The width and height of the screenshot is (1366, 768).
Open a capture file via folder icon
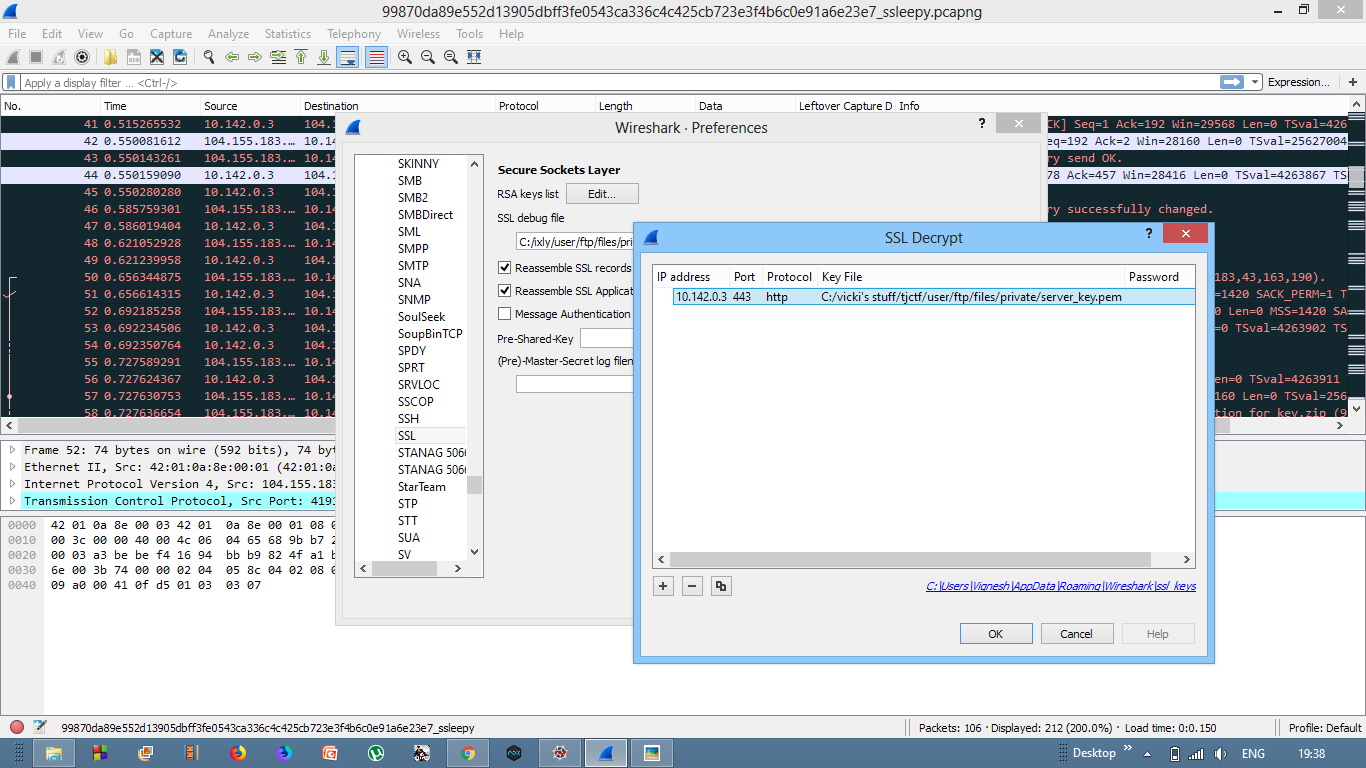coord(111,57)
